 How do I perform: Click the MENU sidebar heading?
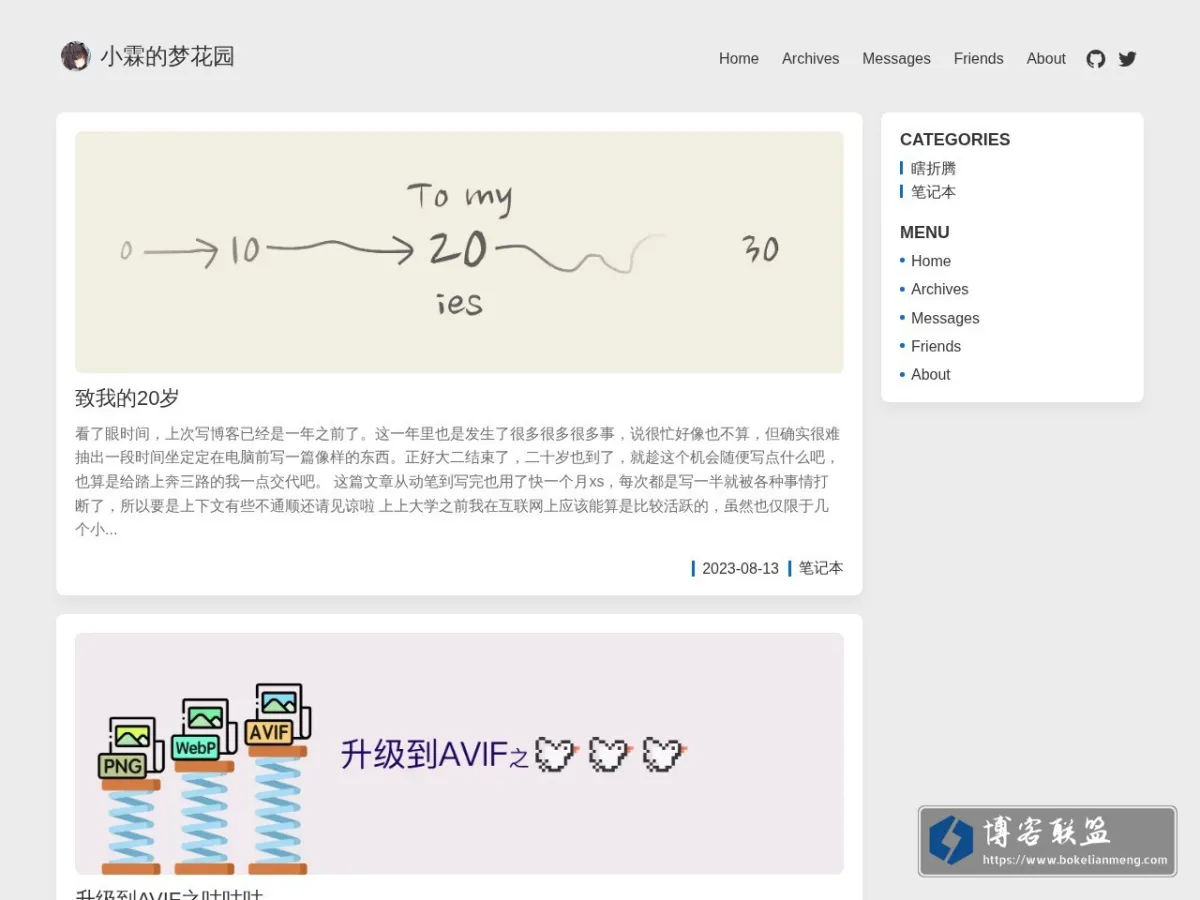[925, 232]
